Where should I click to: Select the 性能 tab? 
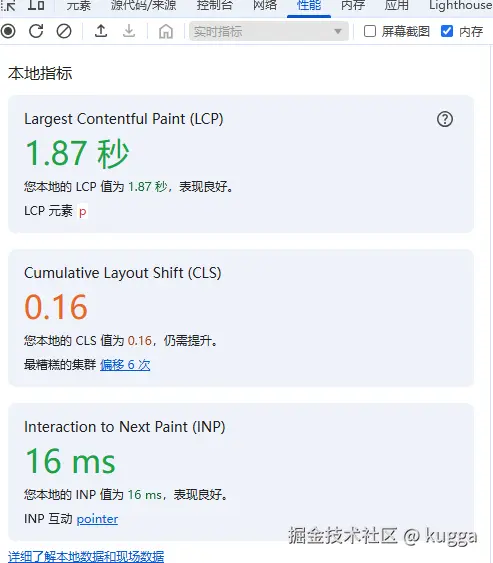pos(309,5)
